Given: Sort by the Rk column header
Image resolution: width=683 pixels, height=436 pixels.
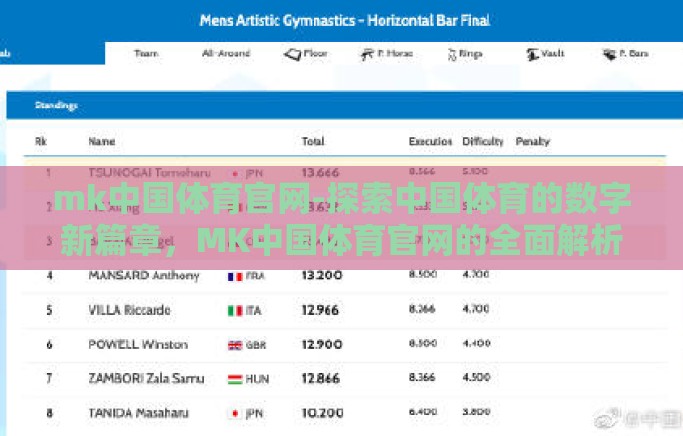Looking at the screenshot, I should (41, 141).
